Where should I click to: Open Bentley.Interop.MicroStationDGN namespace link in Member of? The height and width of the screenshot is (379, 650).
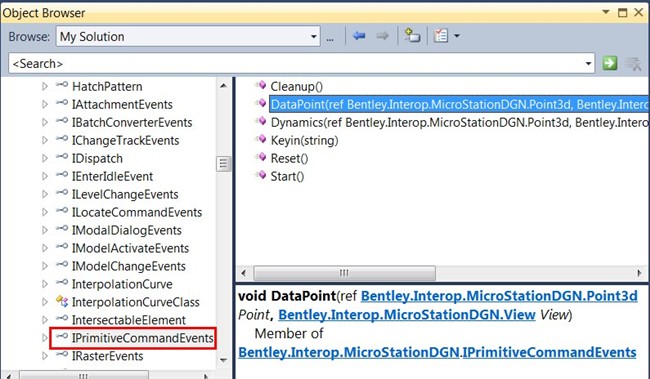point(349,352)
